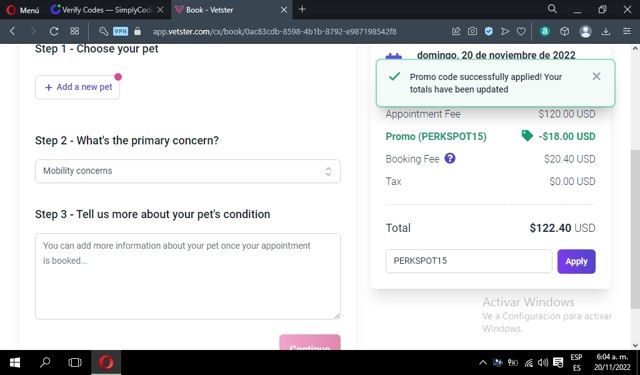
Task: Open the user profile avatar icon
Action: pyautogui.click(x=585, y=31)
